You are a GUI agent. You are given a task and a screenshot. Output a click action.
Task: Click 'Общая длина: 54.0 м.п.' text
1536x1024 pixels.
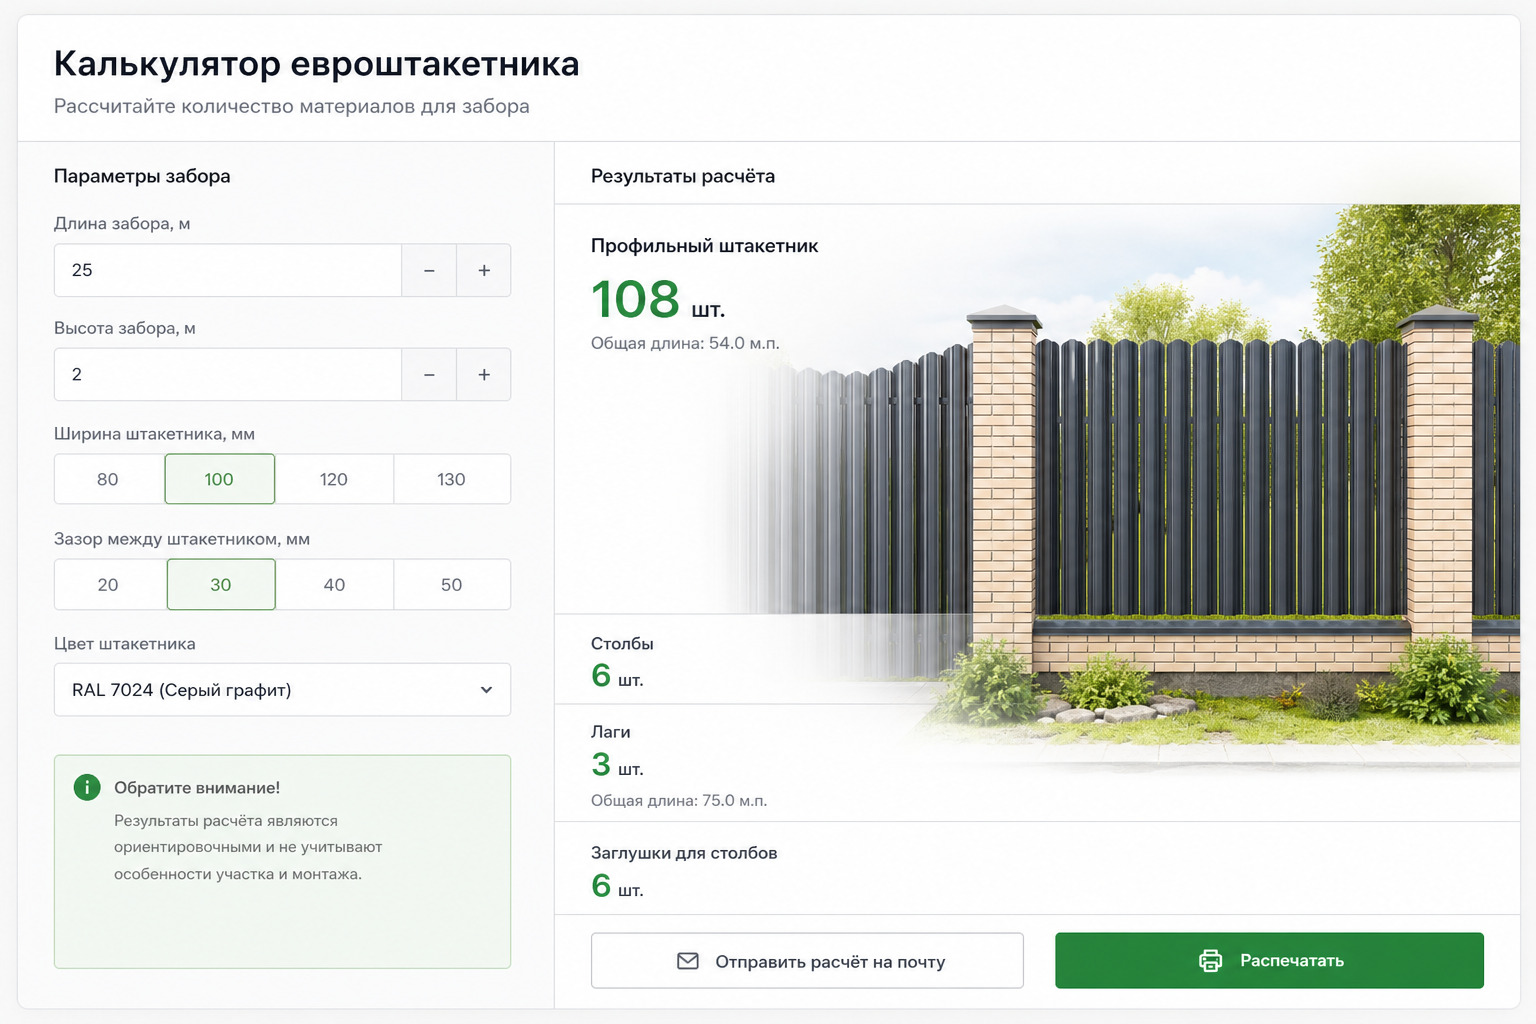tap(685, 343)
